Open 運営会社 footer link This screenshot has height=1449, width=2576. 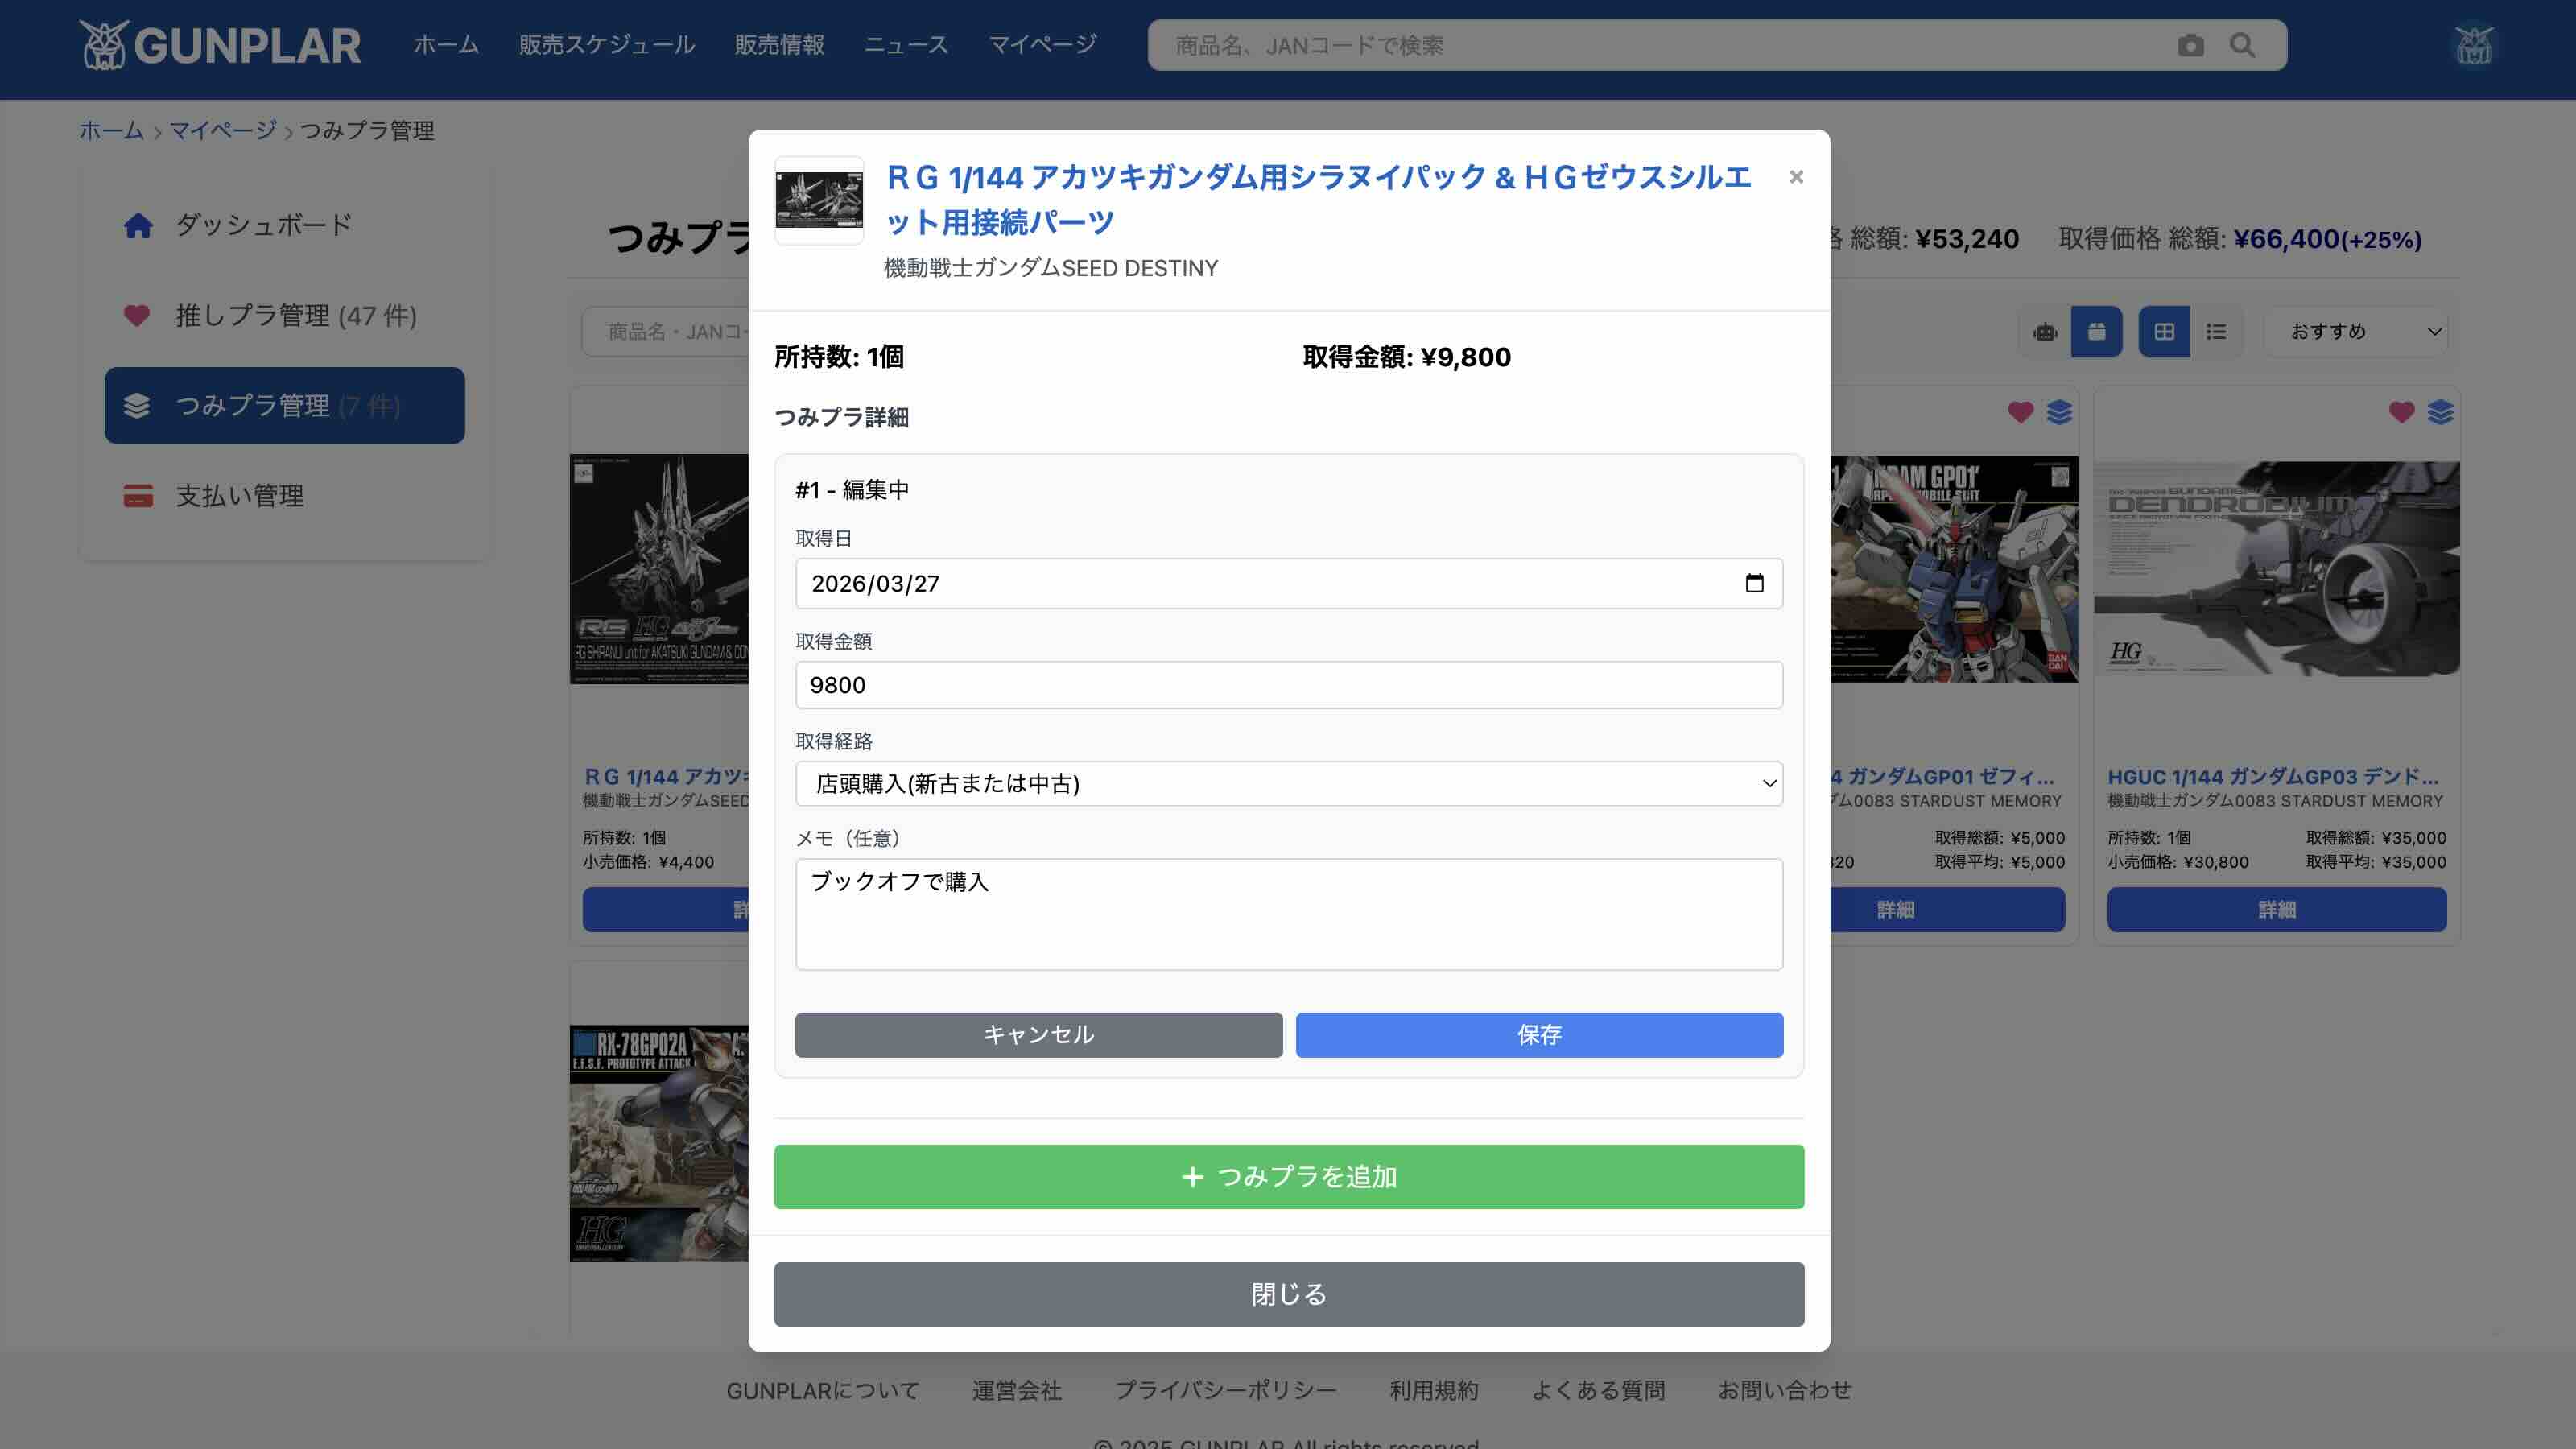tap(1017, 1391)
